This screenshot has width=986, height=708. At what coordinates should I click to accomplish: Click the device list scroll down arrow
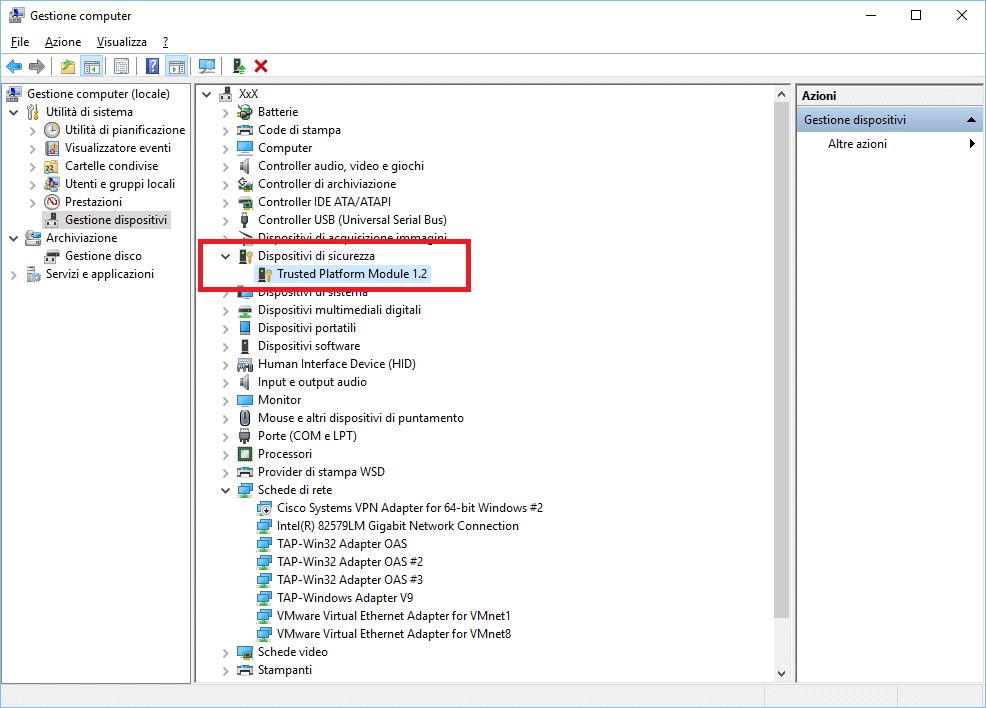(781, 673)
